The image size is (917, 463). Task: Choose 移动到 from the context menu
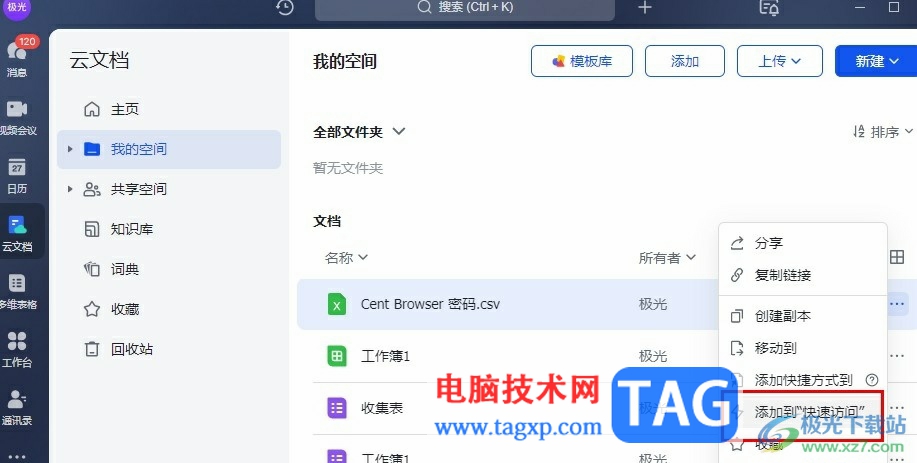[802, 348]
